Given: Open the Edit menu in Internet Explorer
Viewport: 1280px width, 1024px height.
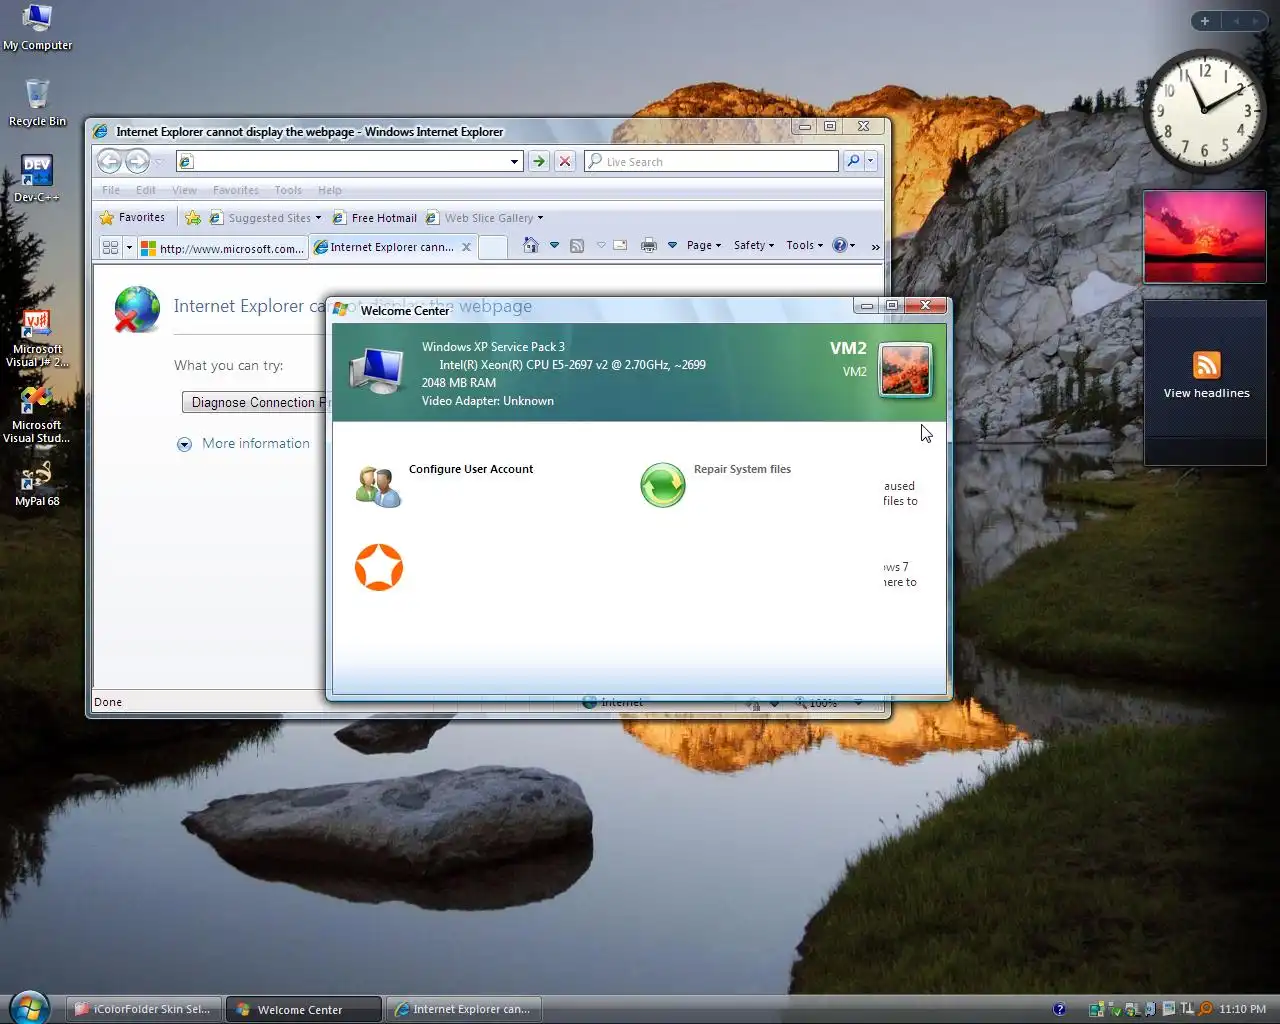Looking at the screenshot, I should 146,190.
